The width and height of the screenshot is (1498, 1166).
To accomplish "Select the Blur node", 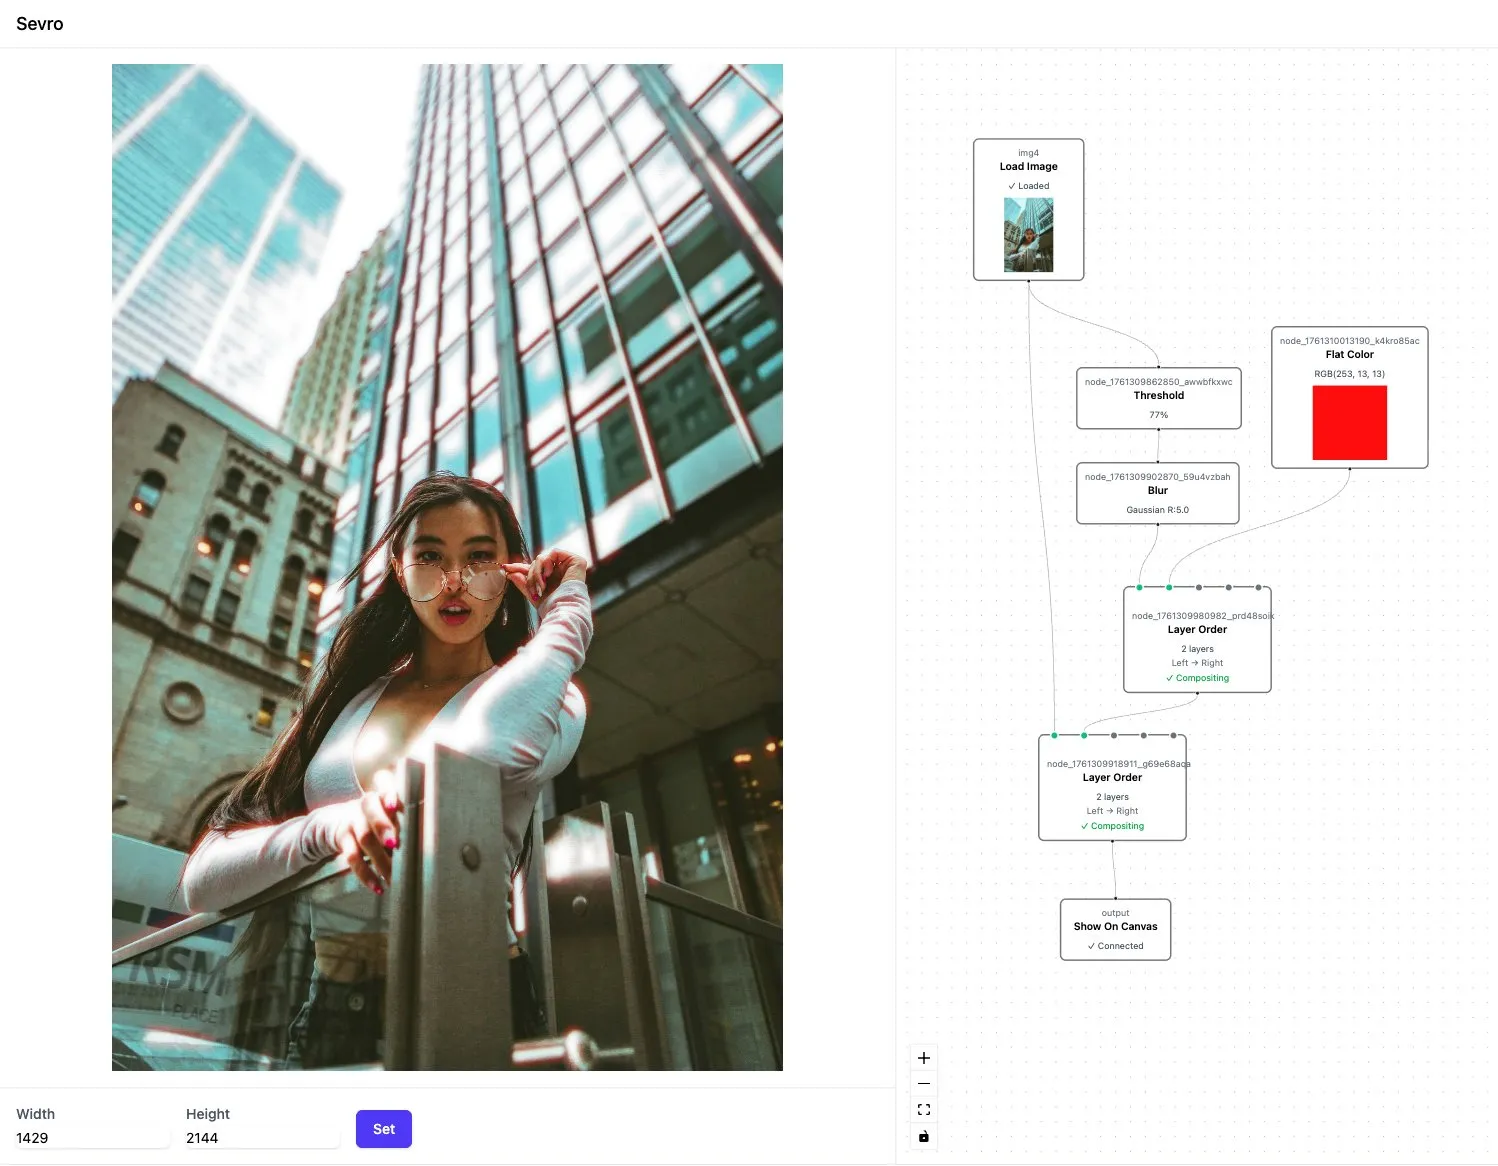I will tap(1157, 493).
